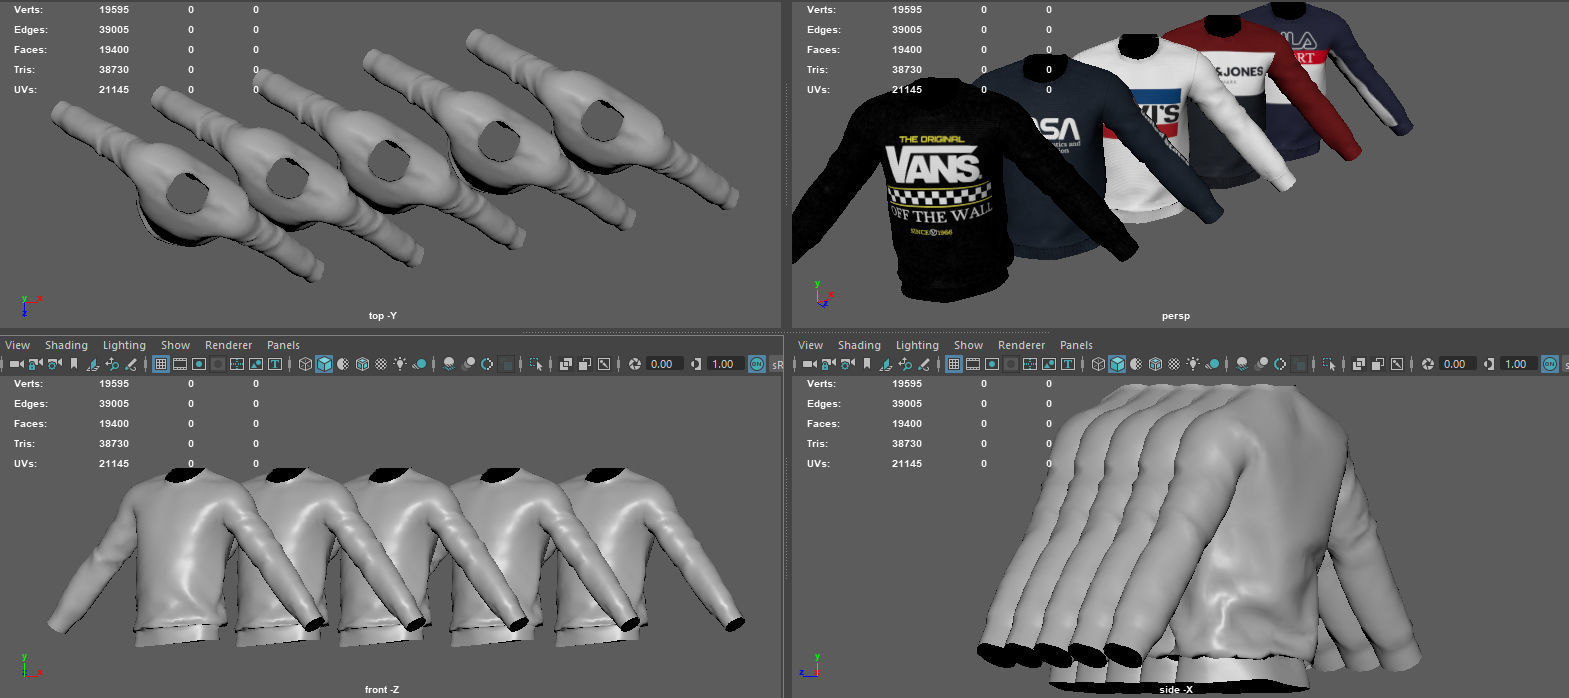Open View menu of side -X panel
Viewport: 1569px width, 698px height.
click(810, 345)
